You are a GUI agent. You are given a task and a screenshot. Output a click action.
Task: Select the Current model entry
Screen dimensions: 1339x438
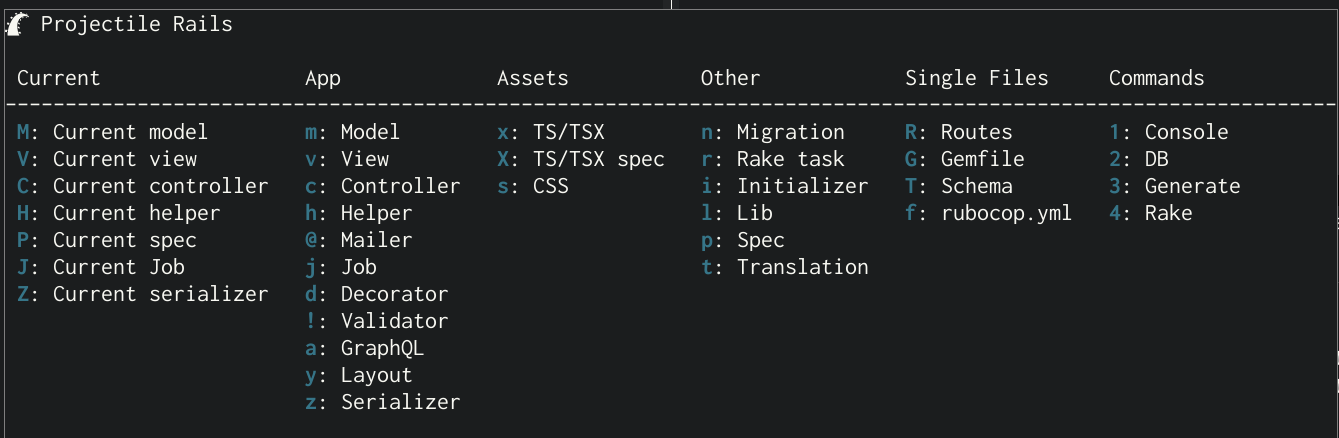pos(112,132)
